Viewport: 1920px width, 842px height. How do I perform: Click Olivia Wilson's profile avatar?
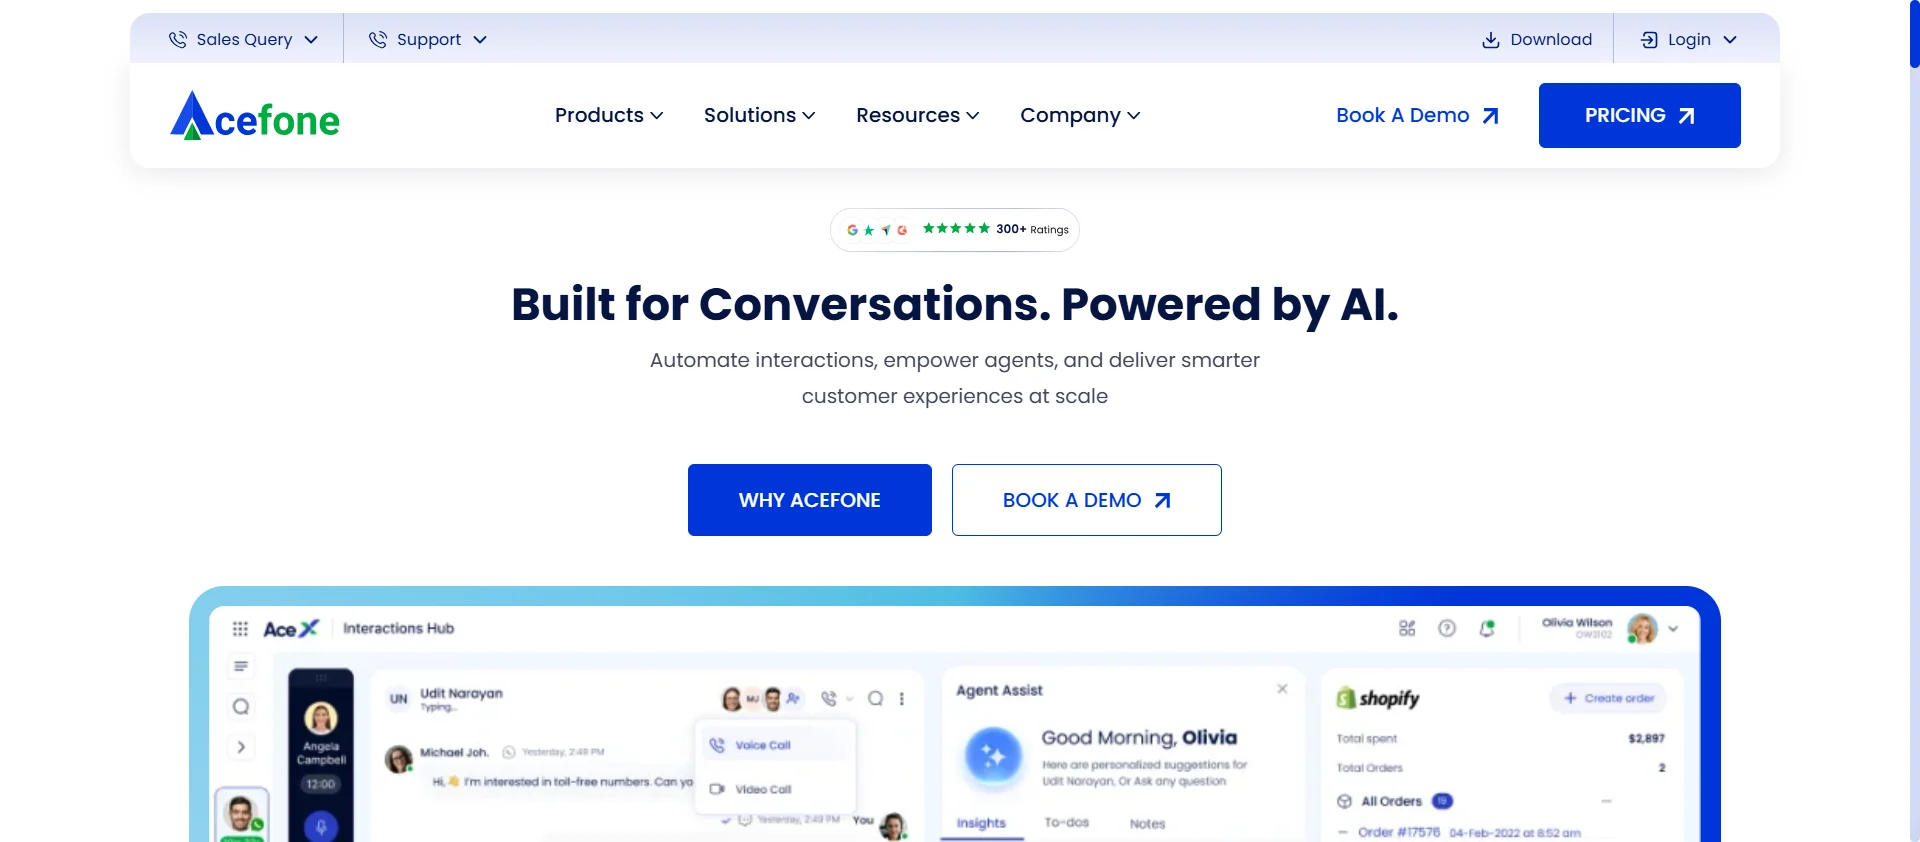point(1642,629)
